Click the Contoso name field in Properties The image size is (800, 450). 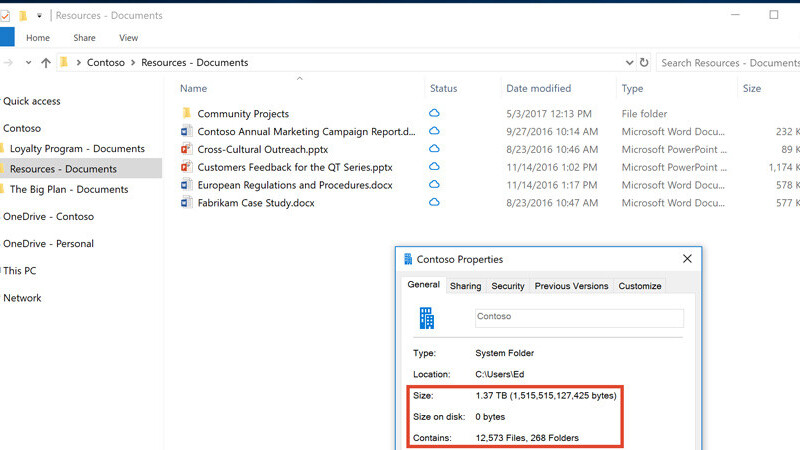pyautogui.click(x=579, y=317)
